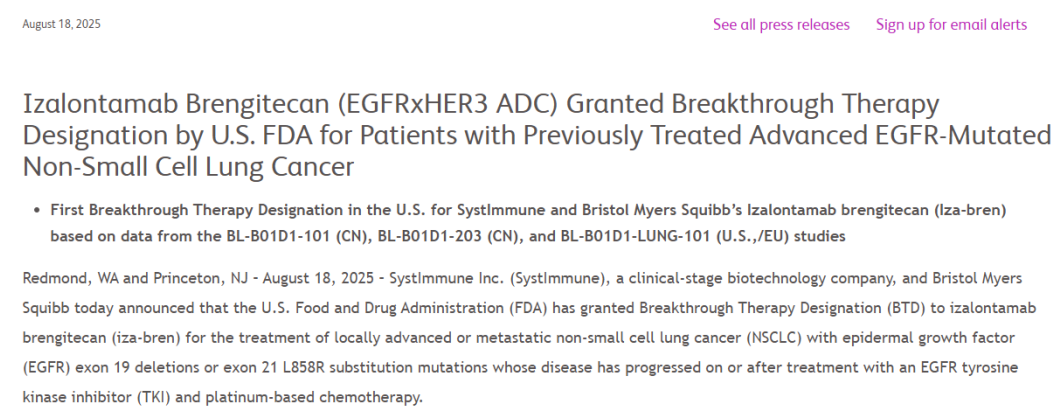
Task: Click the publication date above the headline
Action: click(61, 24)
